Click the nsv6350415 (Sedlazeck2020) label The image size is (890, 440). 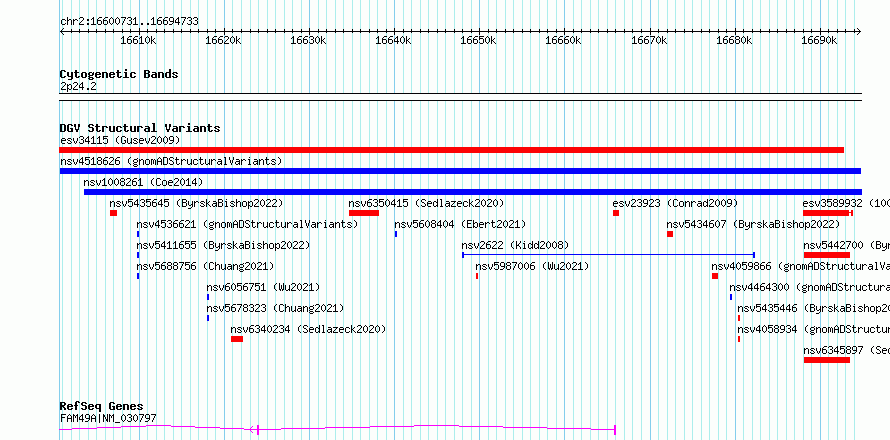[x=426, y=203]
